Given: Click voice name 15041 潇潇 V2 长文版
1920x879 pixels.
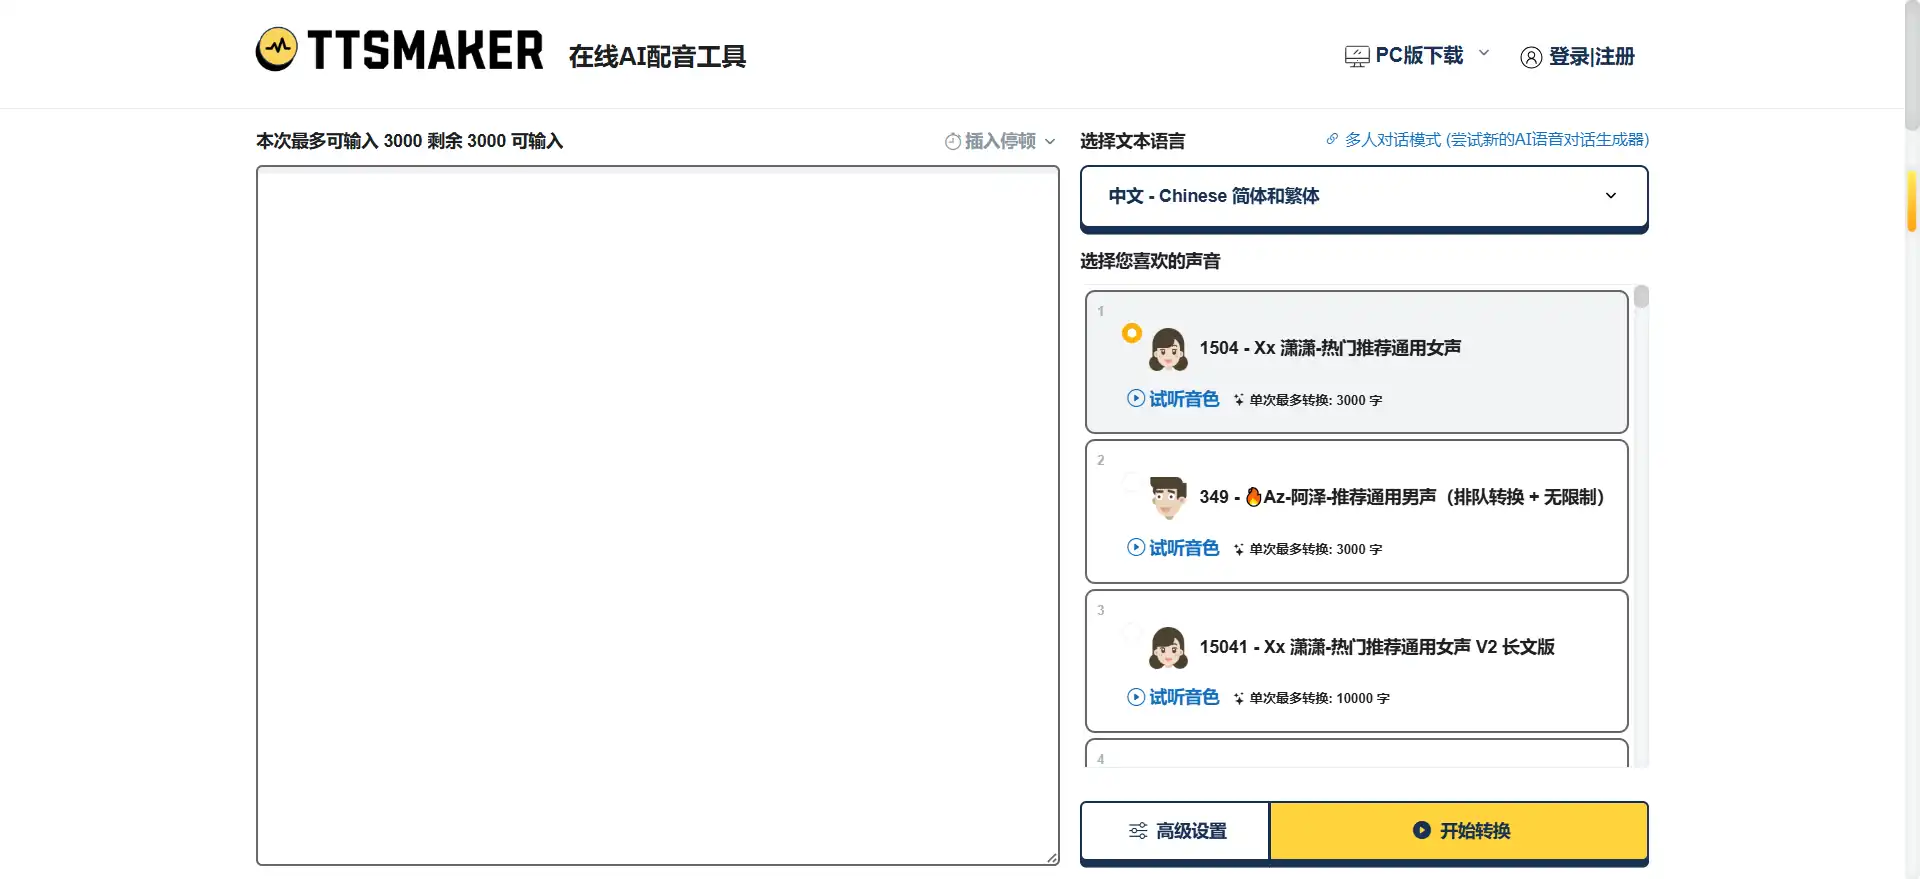Looking at the screenshot, I should point(1377,647).
